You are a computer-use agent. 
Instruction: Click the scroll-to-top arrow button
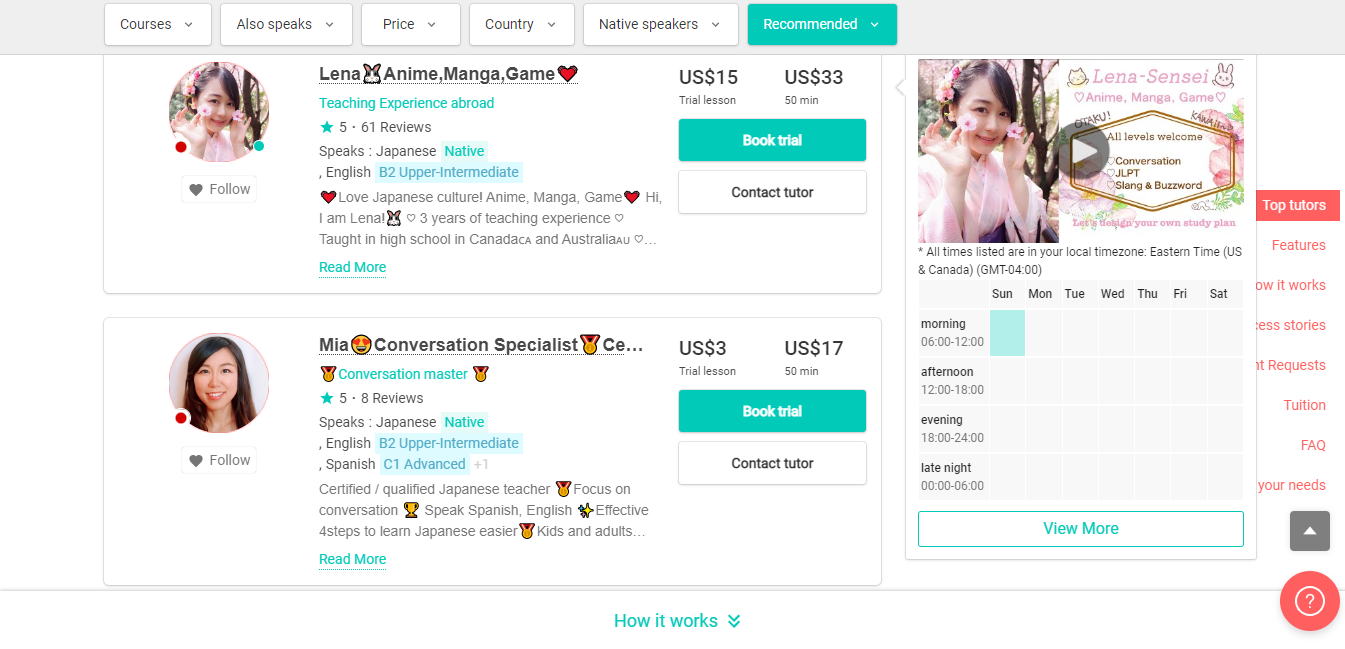[x=1309, y=531]
